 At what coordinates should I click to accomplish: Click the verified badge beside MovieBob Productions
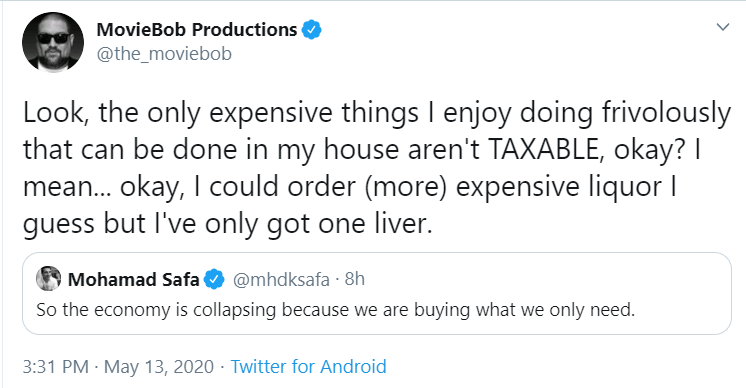[312, 30]
